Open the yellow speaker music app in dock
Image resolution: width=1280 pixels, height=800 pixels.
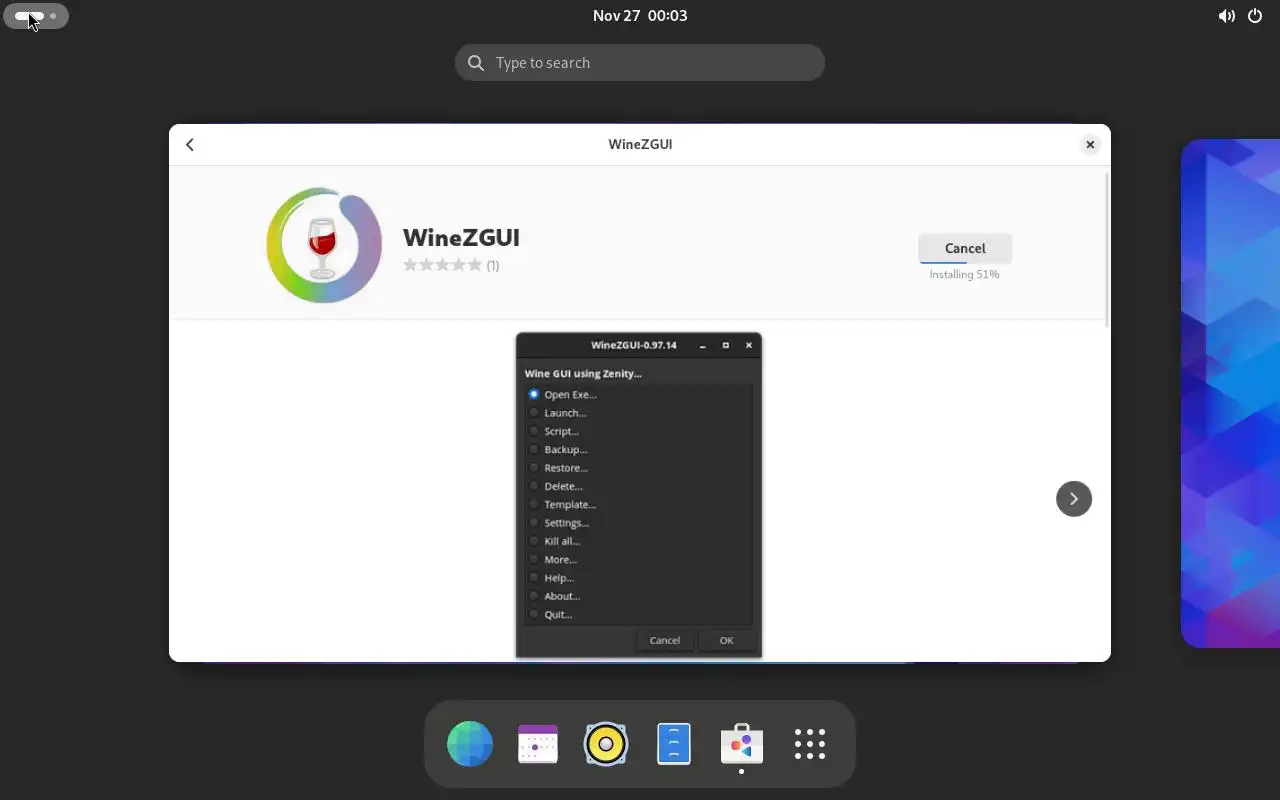click(606, 744)
